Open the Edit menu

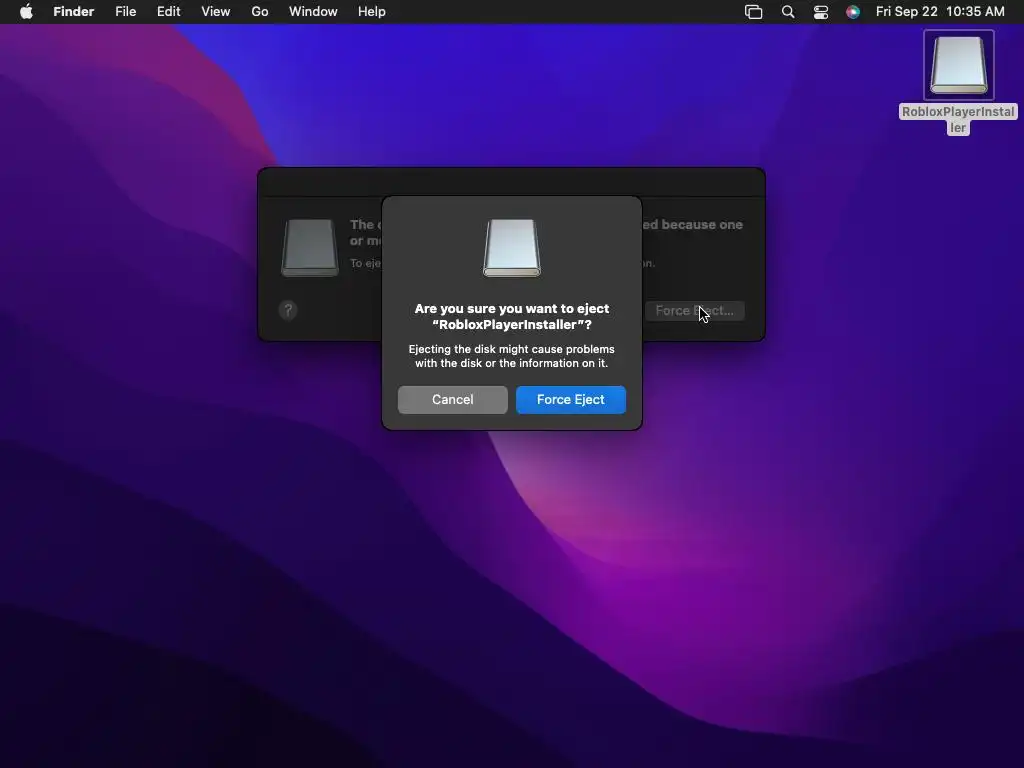(x=168, y=12)
